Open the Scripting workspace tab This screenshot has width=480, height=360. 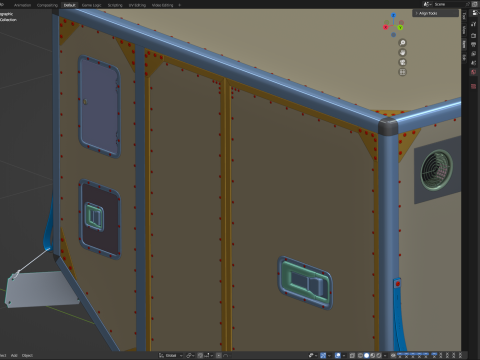click(115, 5)
